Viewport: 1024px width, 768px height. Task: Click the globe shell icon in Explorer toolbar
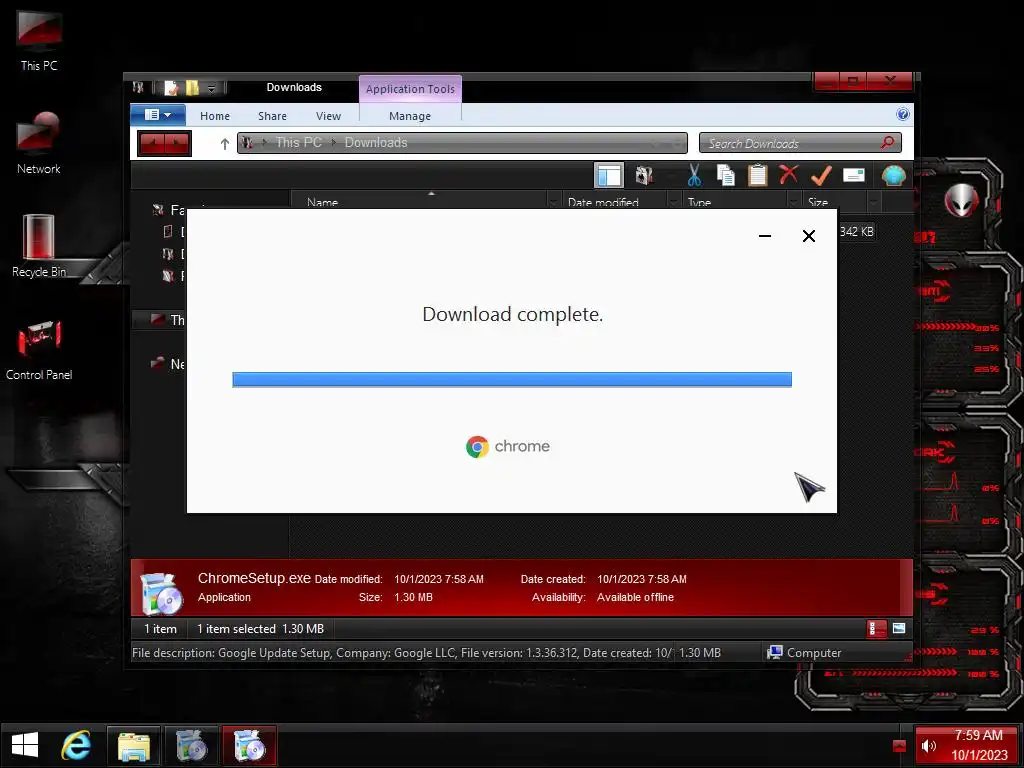point(893,175)
